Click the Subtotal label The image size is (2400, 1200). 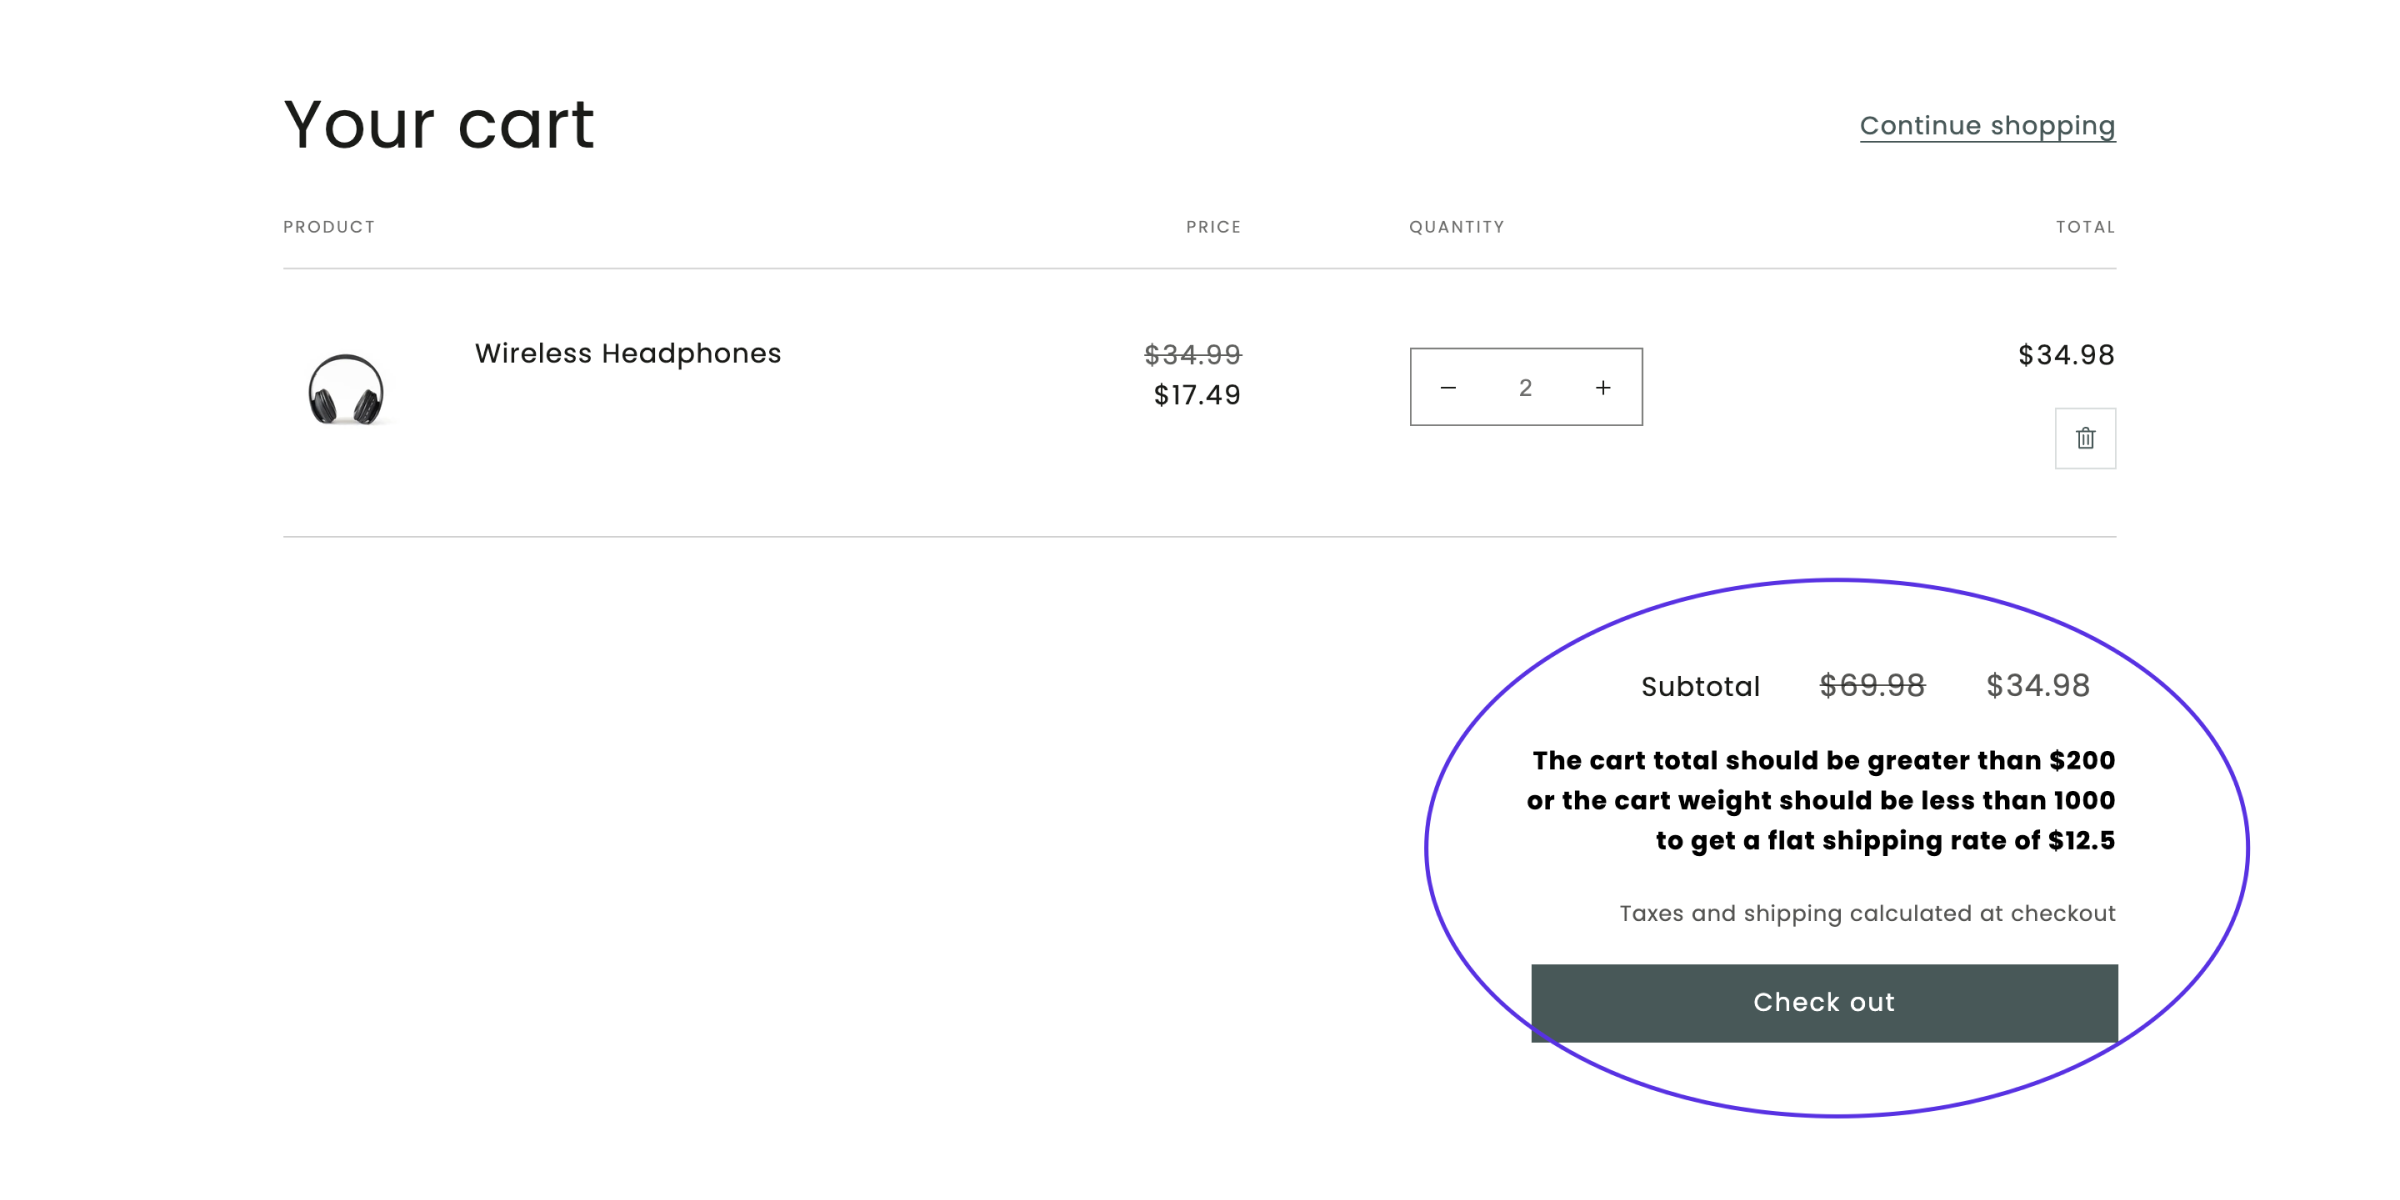[1700, 687]
